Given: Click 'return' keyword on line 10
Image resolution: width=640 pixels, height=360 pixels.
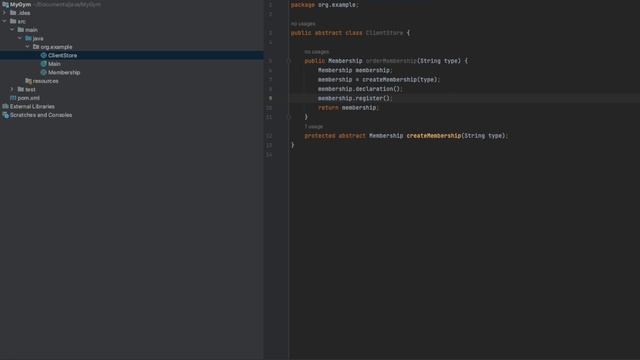Looking at the screenshot, I should click(328, 108).
